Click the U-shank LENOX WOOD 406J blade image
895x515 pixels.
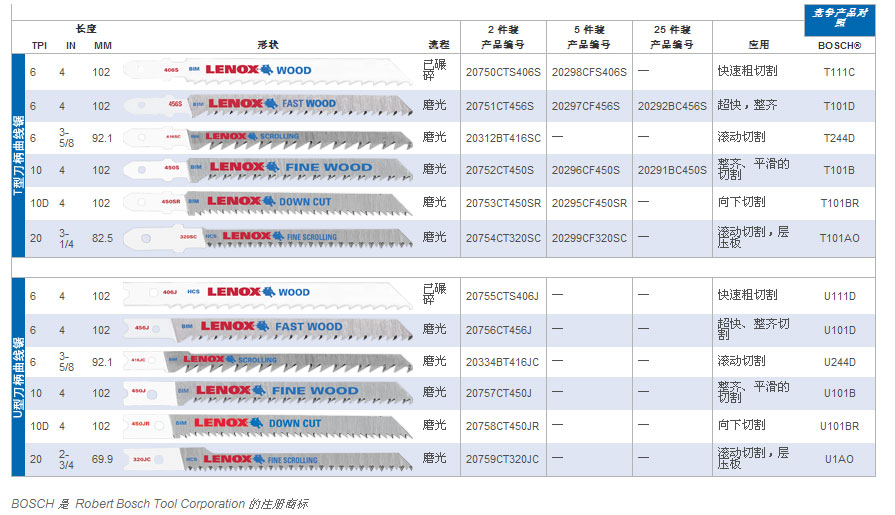tap(268, 294)
